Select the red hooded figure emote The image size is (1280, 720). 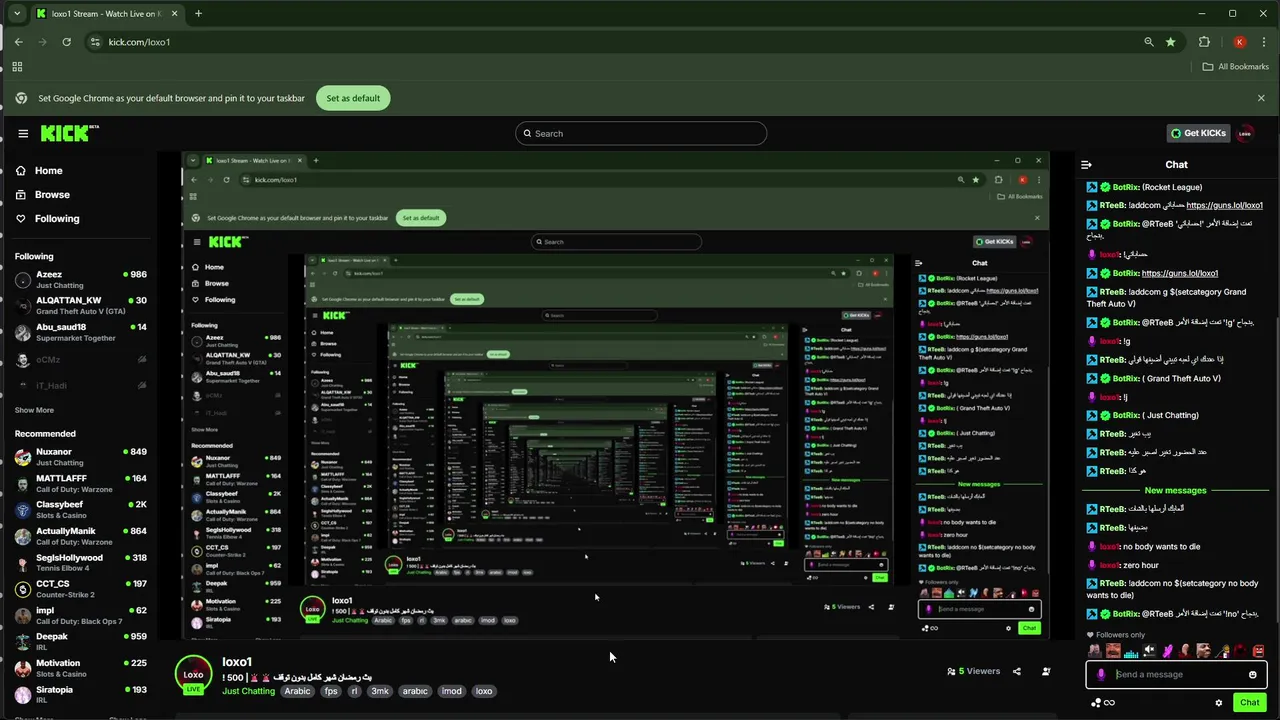1240,651
